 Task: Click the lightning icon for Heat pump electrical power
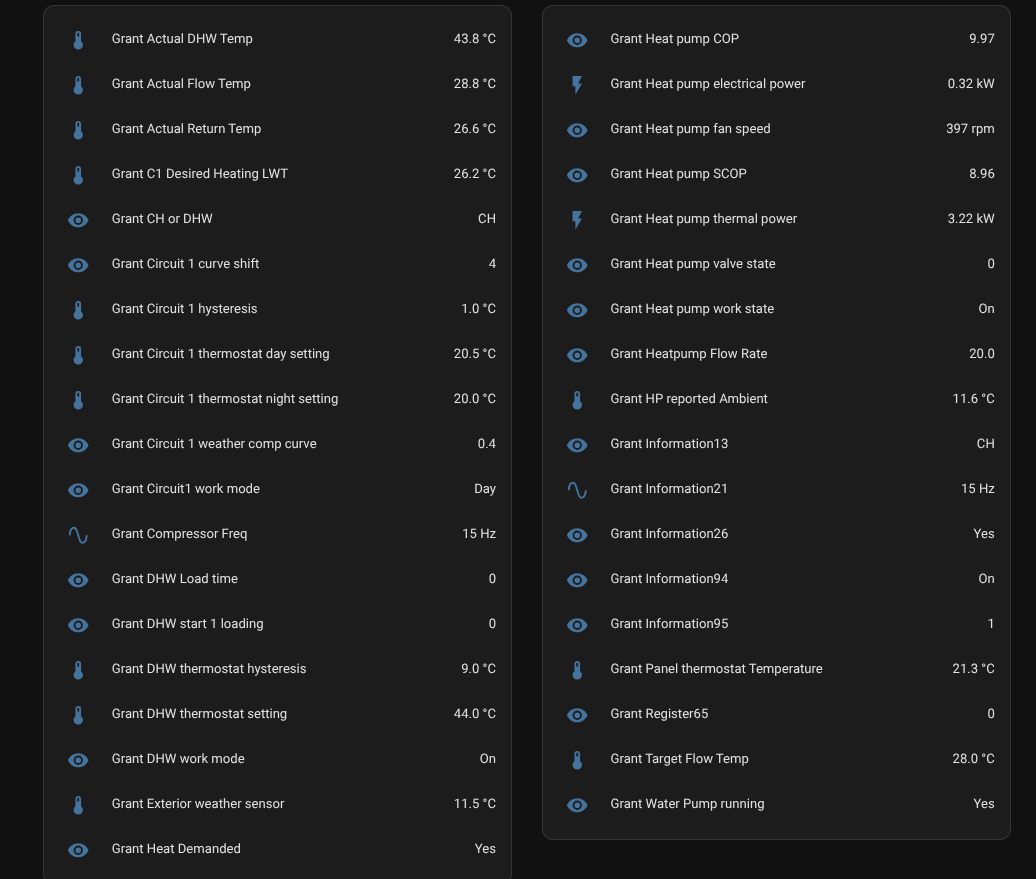pyautogui.click(x=577, y=85)
